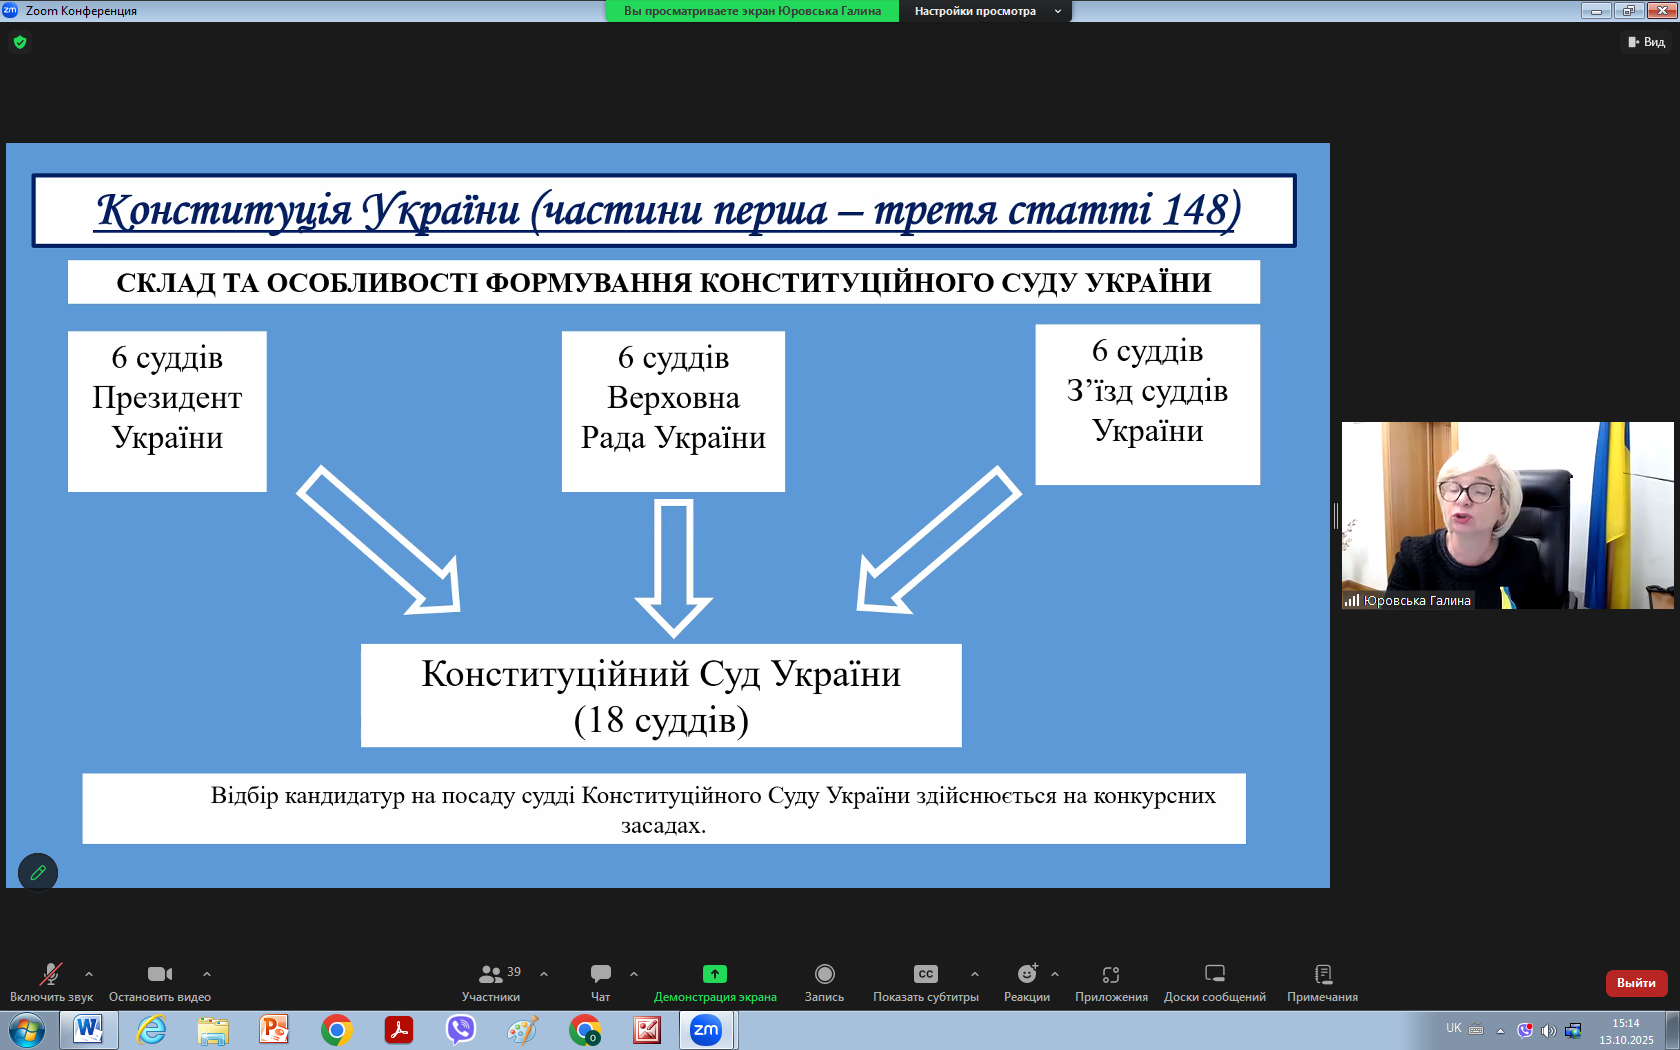Open the Notes icon
This screenshot has width=1680, height=1050.
click(x=1322, y=974)
